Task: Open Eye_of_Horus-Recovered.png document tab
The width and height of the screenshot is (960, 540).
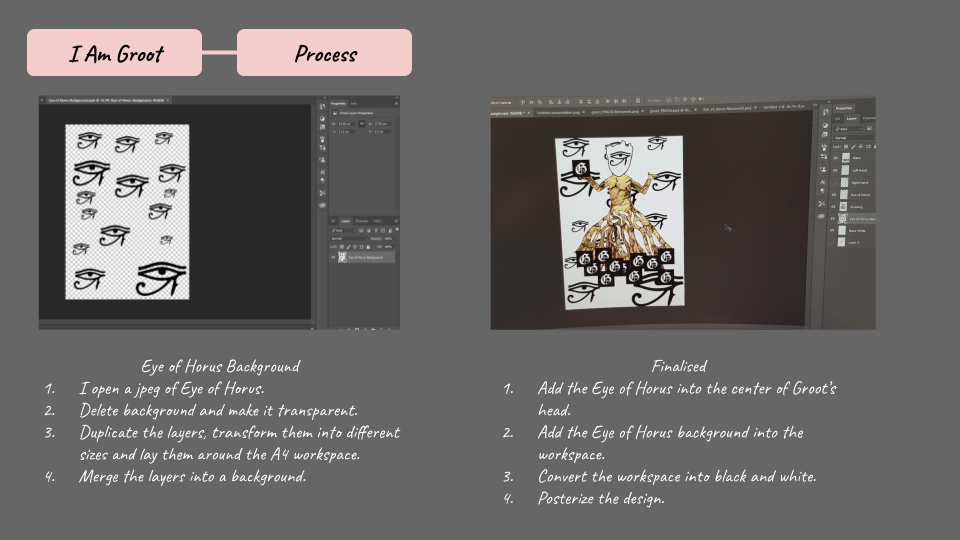Action: pos(727,108)
